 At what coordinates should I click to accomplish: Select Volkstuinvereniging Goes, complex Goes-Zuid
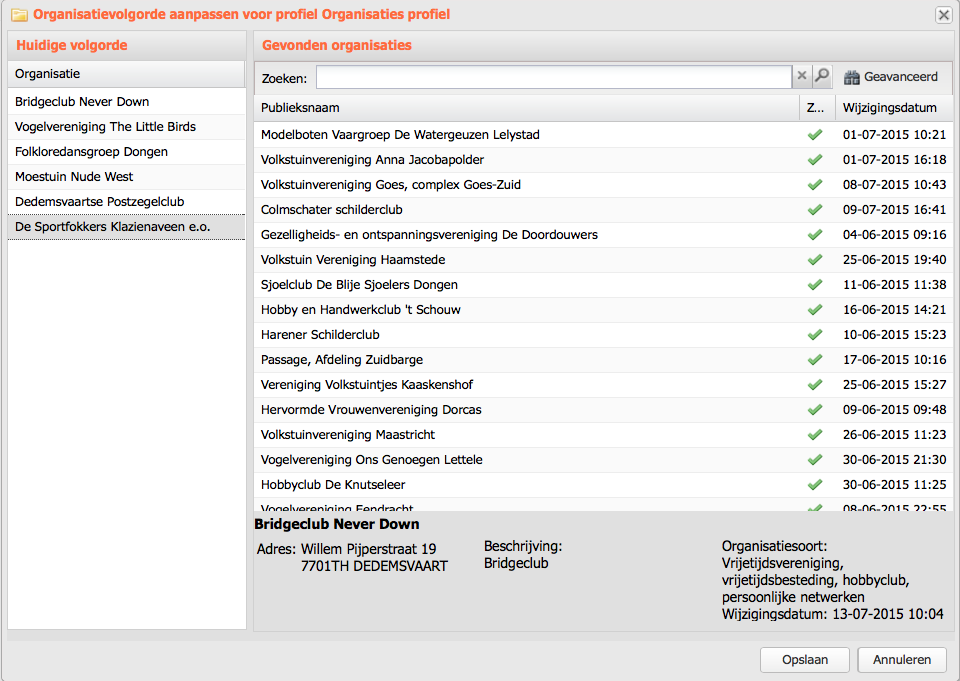[603, 185]
